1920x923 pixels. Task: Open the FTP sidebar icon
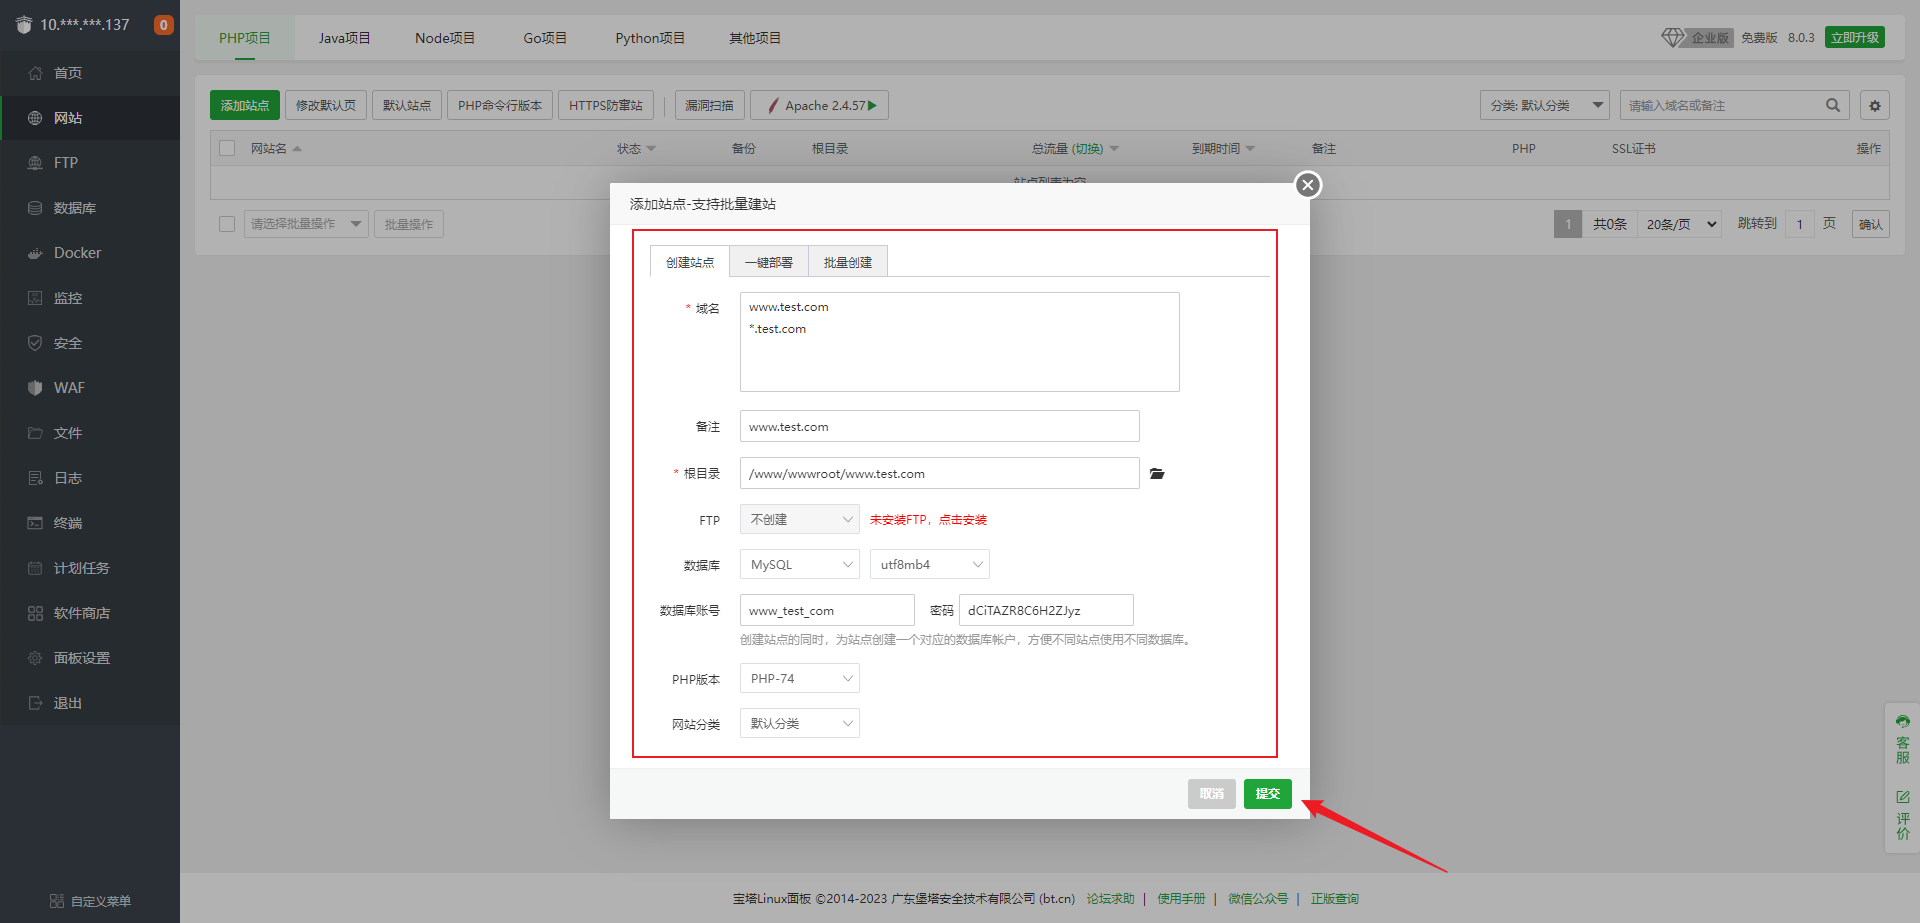(35, 163)
